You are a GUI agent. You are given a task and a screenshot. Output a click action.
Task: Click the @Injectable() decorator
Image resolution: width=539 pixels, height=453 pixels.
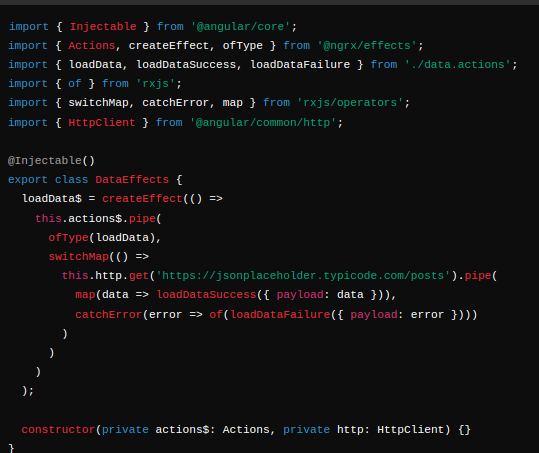51,161
